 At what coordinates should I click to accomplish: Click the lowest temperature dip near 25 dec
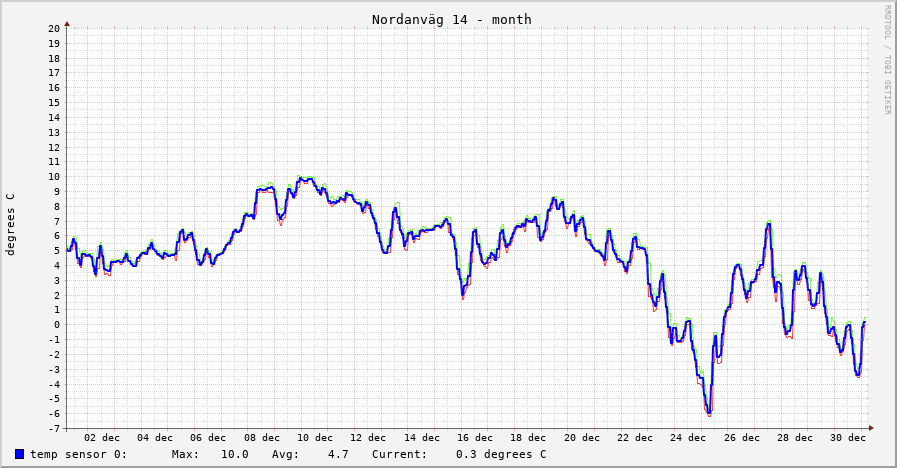(708, 411)
